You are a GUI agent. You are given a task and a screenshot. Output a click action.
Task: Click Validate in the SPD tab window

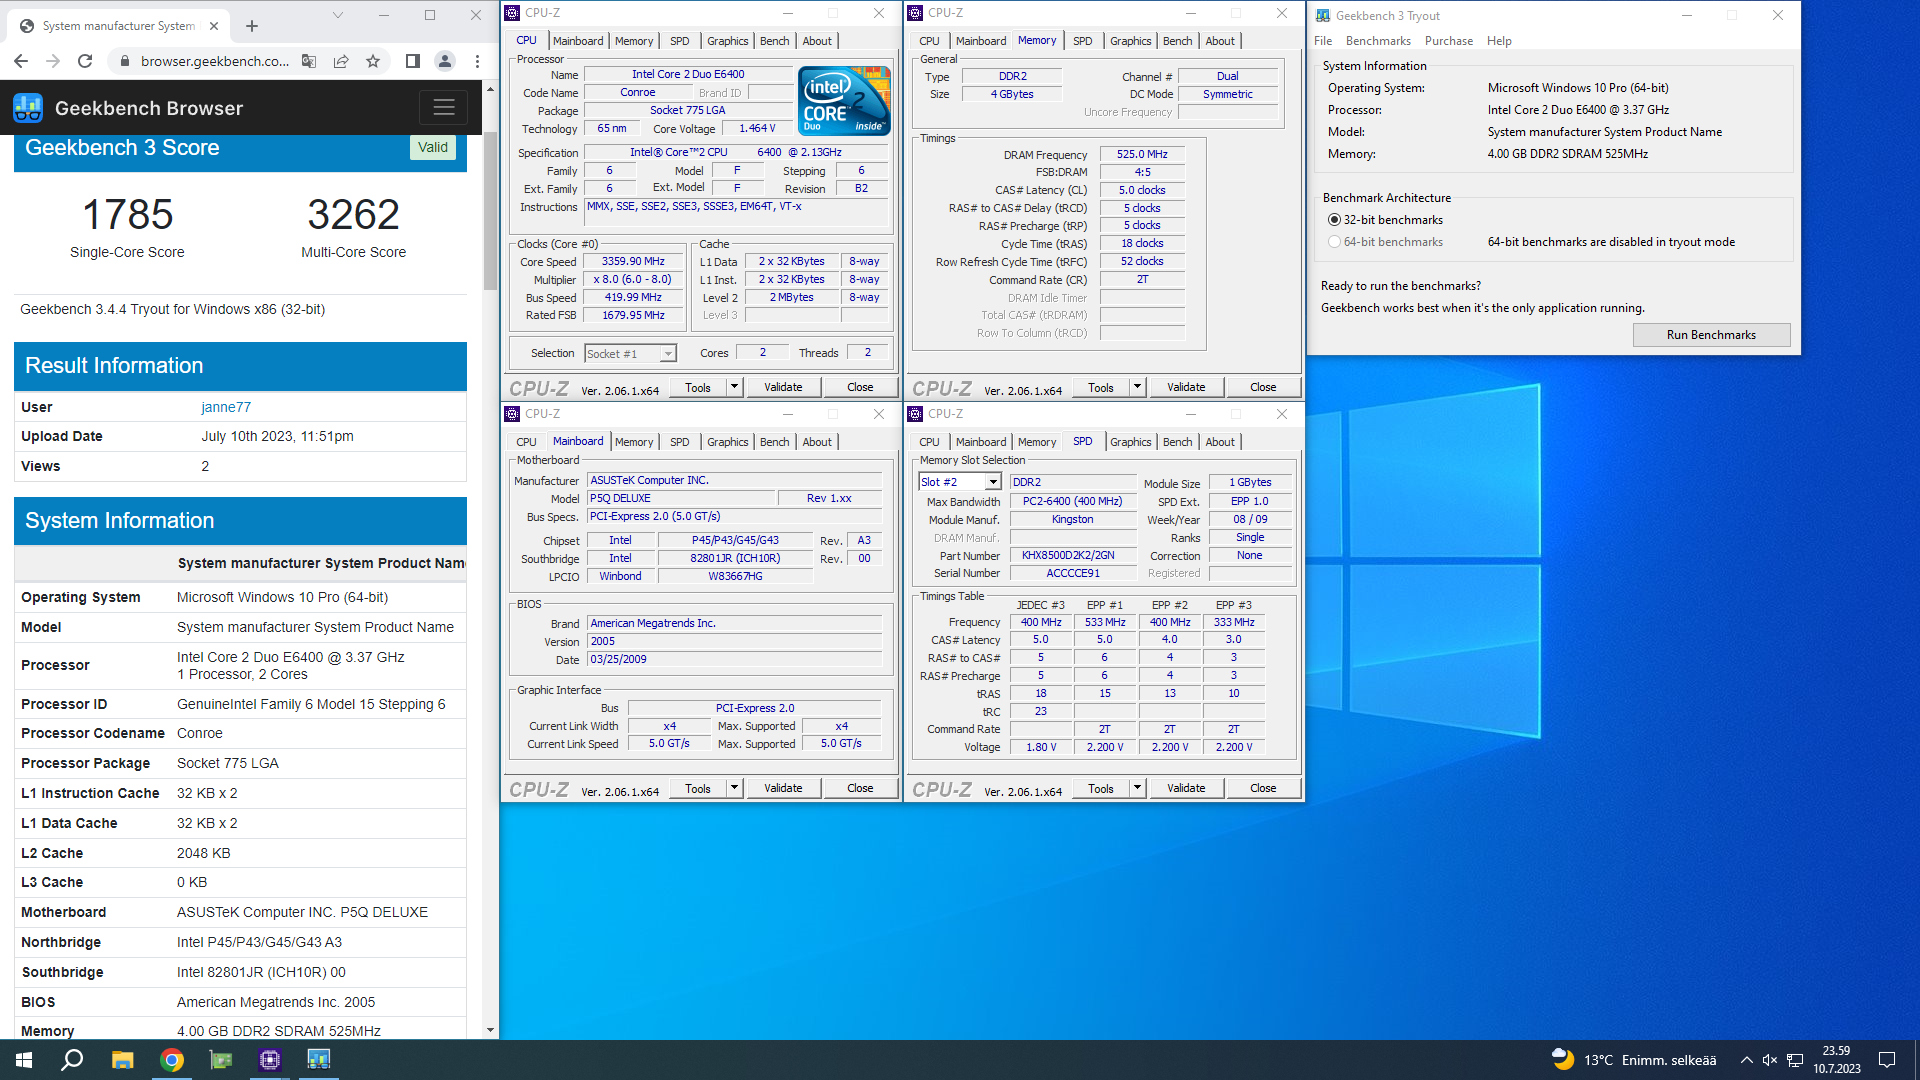coord(1186,788)
